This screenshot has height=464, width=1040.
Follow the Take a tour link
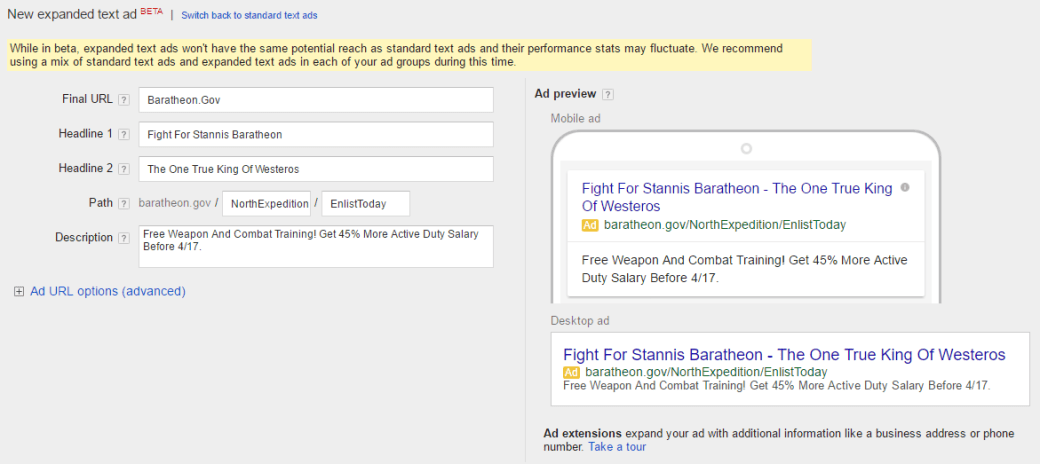(x=617, y=447)
